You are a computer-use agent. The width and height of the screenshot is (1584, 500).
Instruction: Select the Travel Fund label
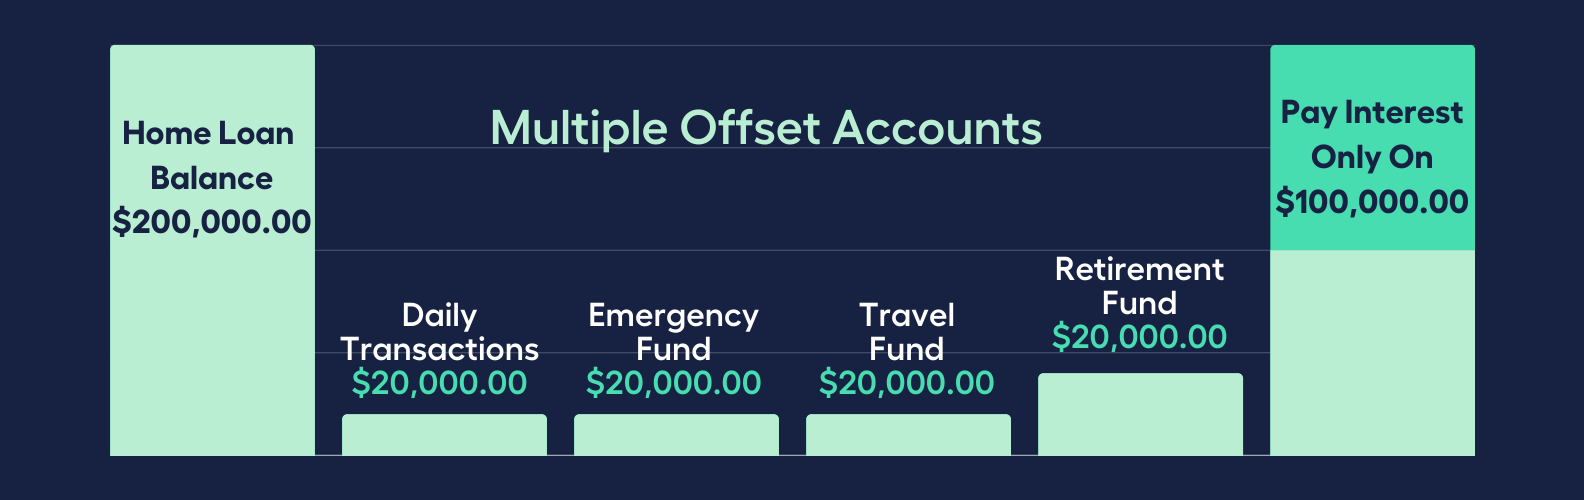coord(907,332)
